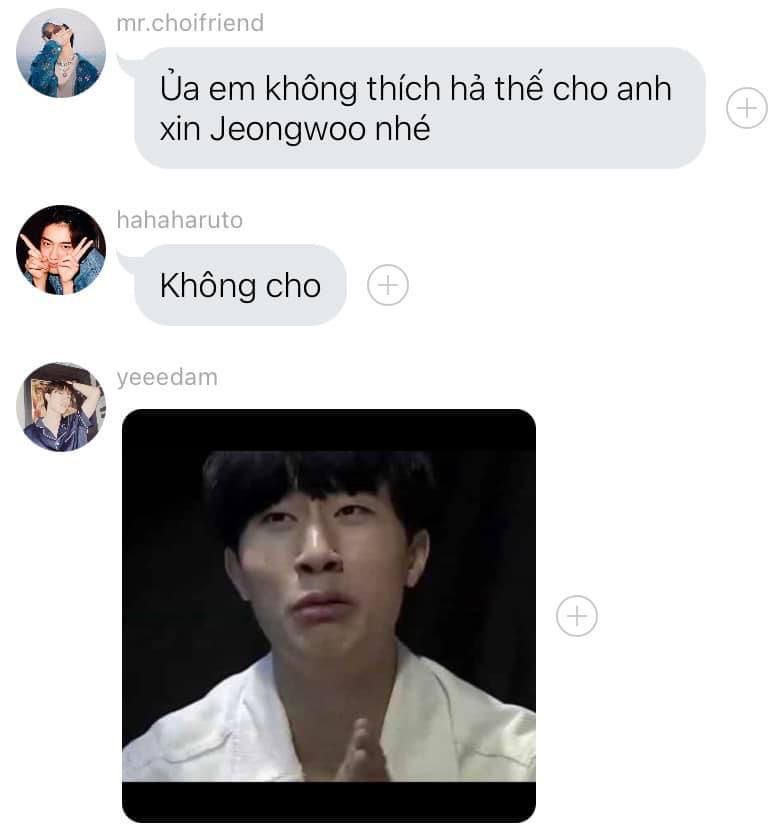Viewport: 780px width, 837px height.
Task: Tap the plus icon beside yeeedam's meme image
Action: [577, 615]
